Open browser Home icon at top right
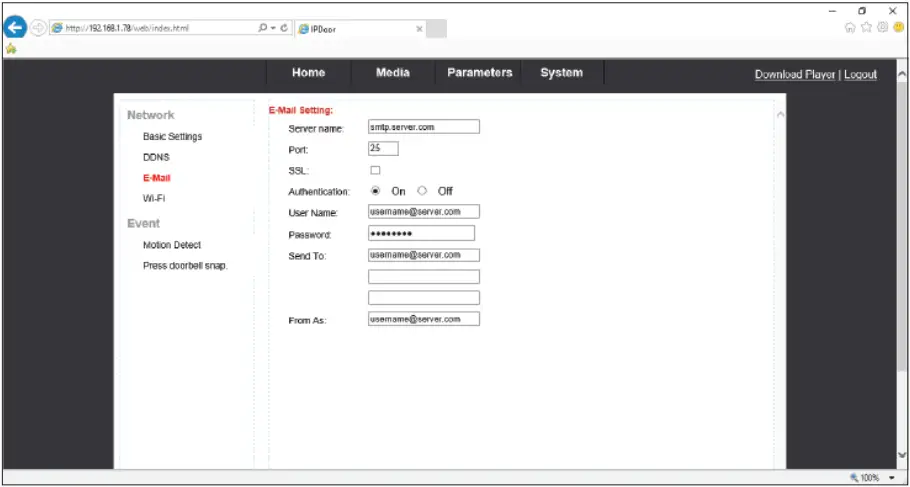Viewport: 910px width, 487px height. click(x=850, y=27)
